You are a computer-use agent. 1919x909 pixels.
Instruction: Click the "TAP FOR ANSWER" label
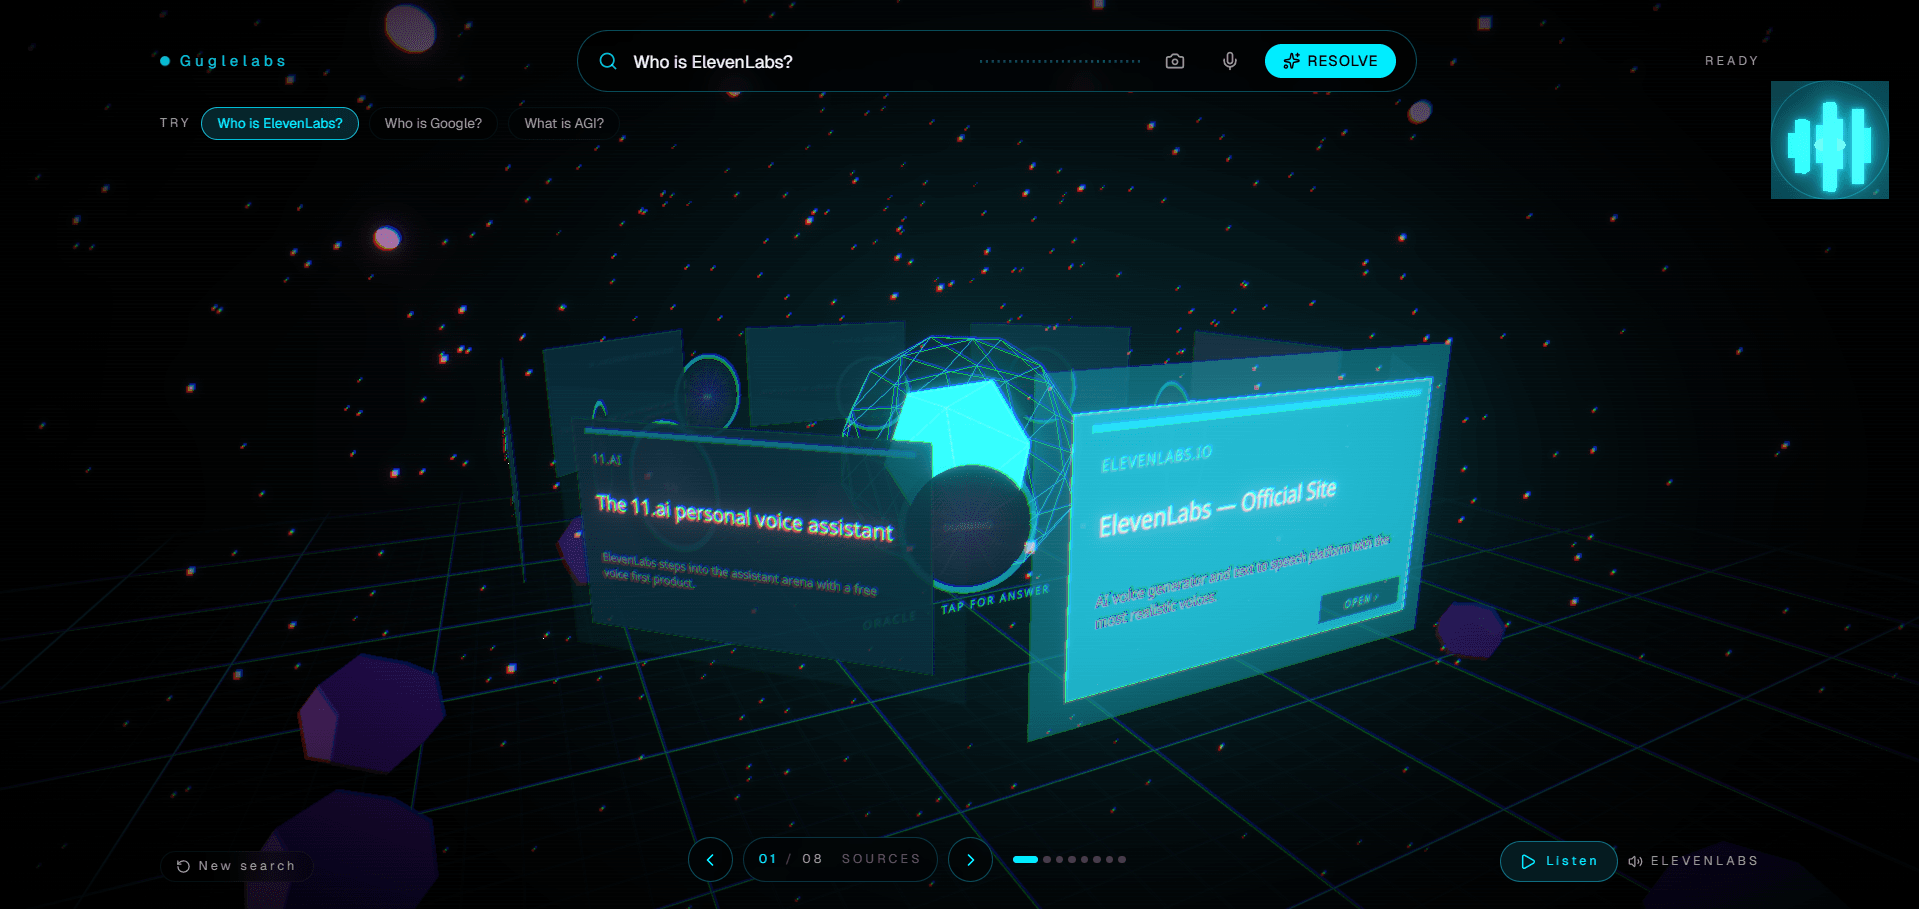[x=995, y=599]
